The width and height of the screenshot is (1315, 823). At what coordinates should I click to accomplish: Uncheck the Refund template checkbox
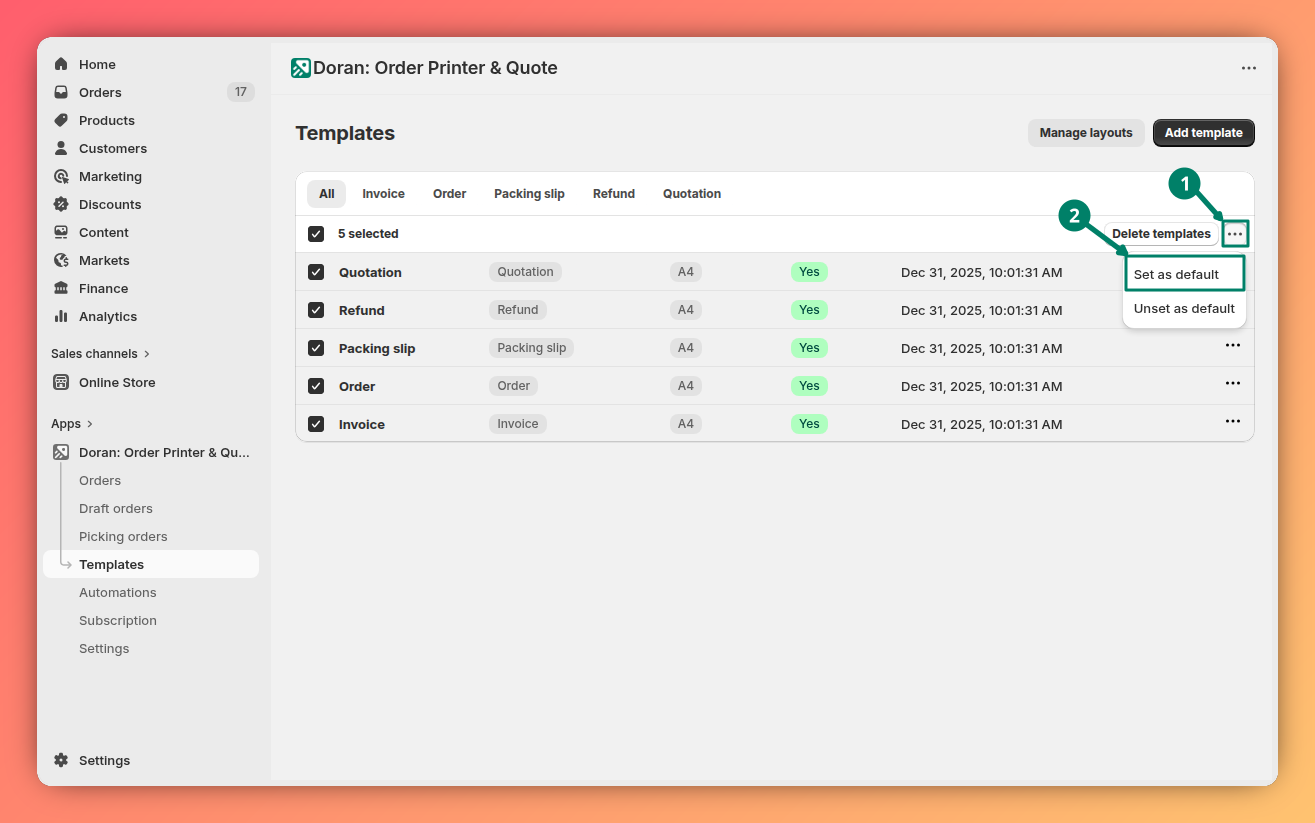pyautogui.click(x=316, y=310)
